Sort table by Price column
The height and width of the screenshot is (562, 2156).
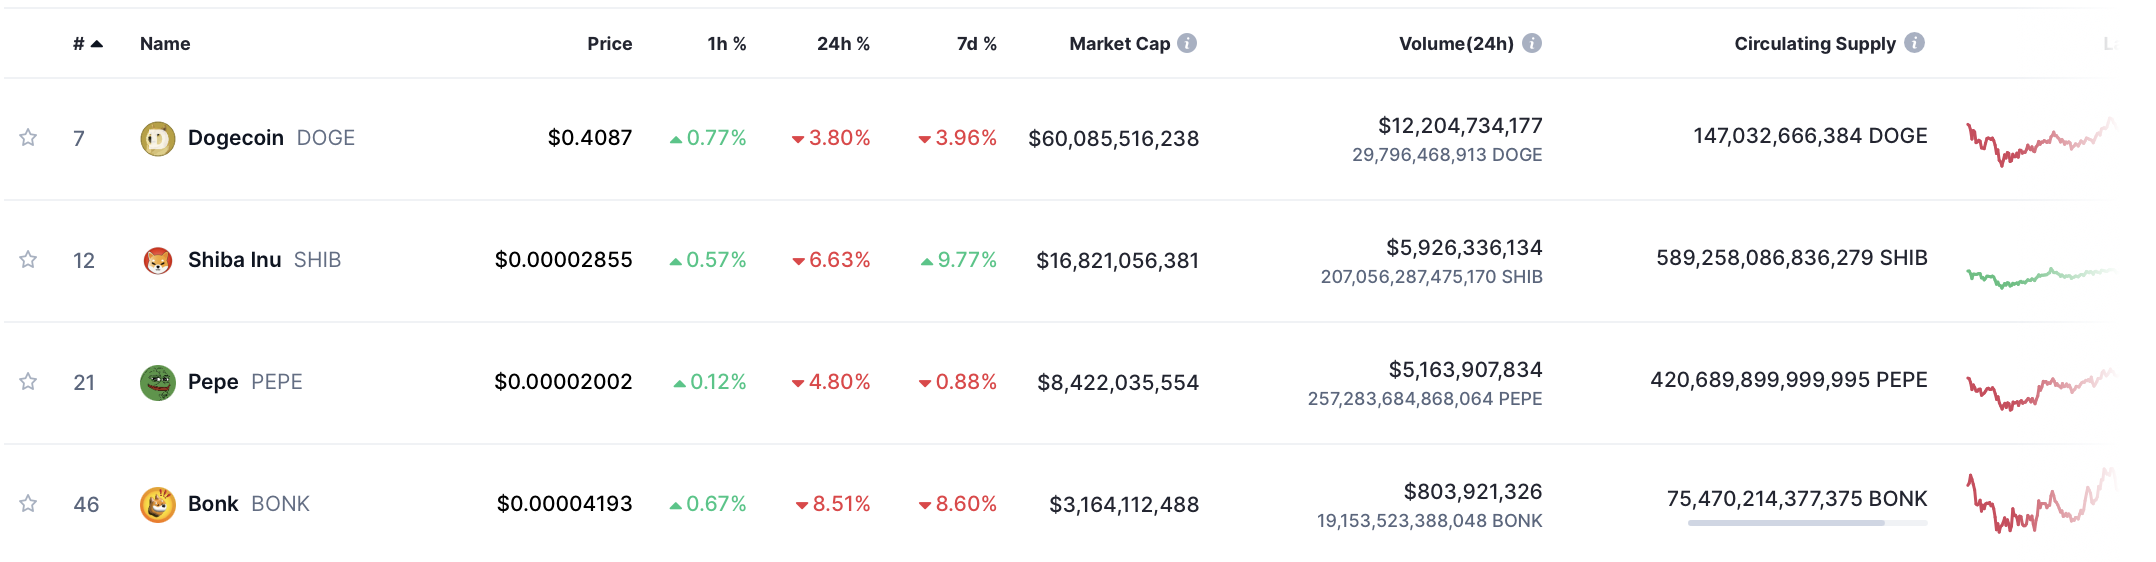coord(609,44)
